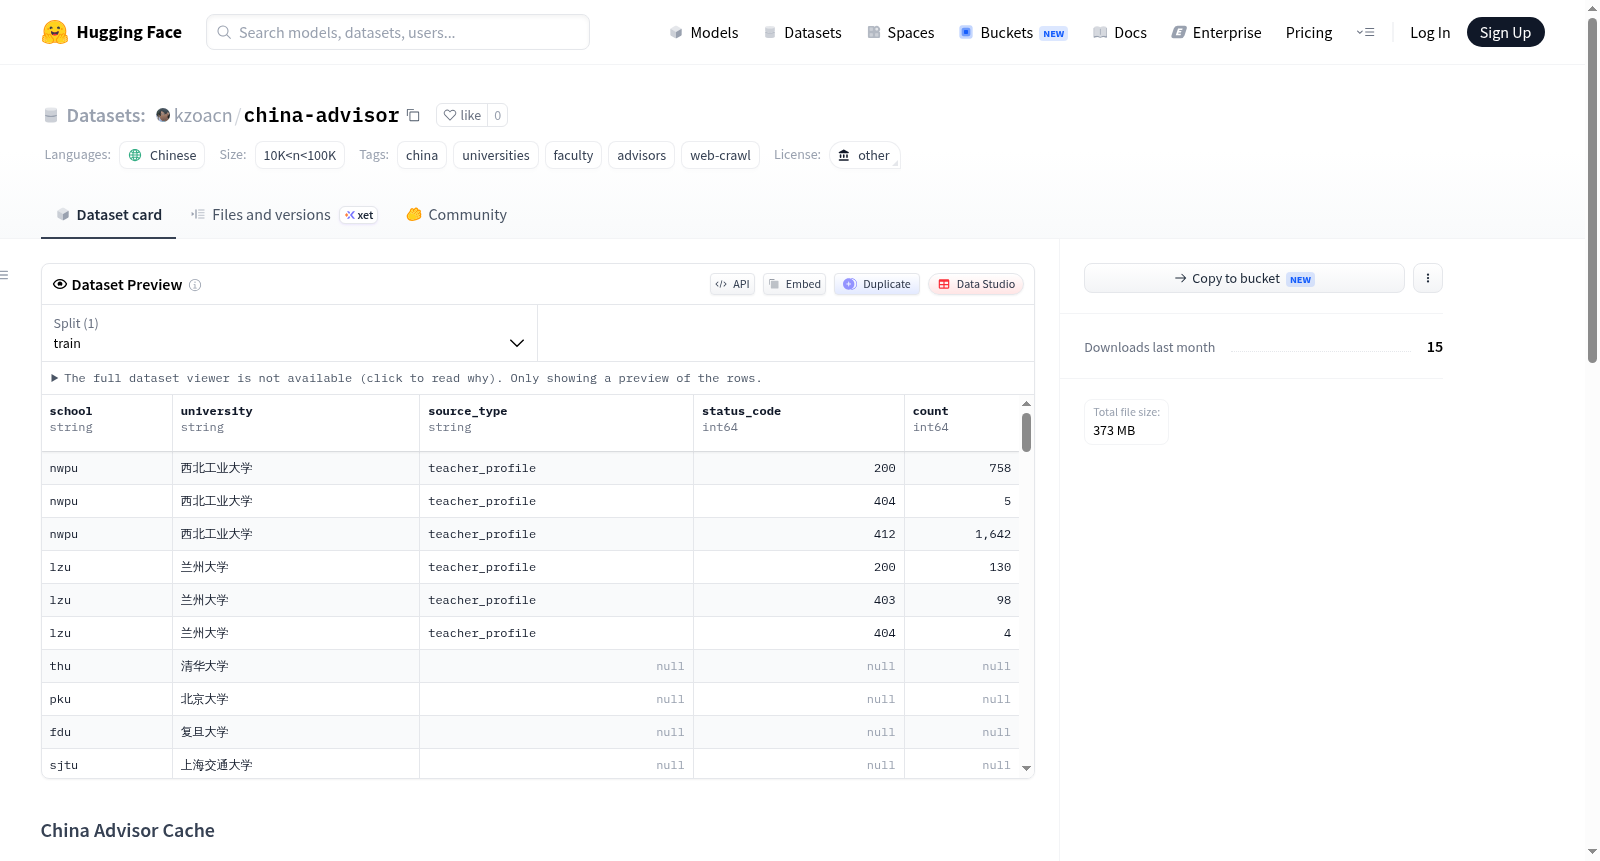Expand the navigation overflow menu icon
Screen dimensions: 1600x861
[x=1365, y=32]
